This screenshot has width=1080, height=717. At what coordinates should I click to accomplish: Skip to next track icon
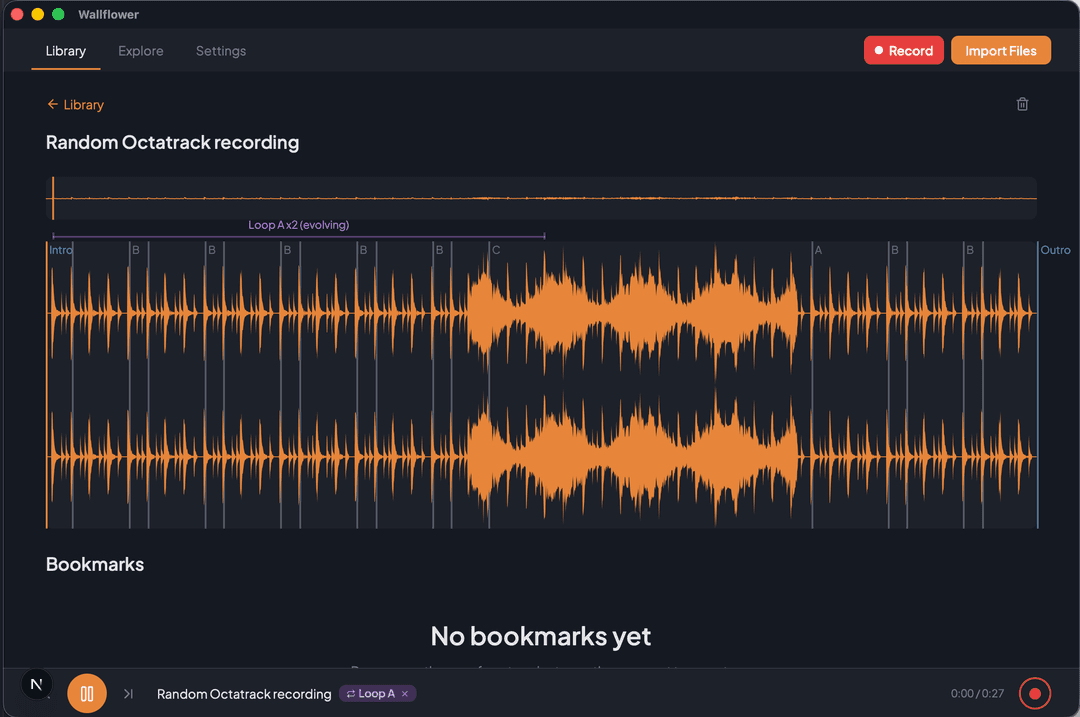click(x=128, y=694)
